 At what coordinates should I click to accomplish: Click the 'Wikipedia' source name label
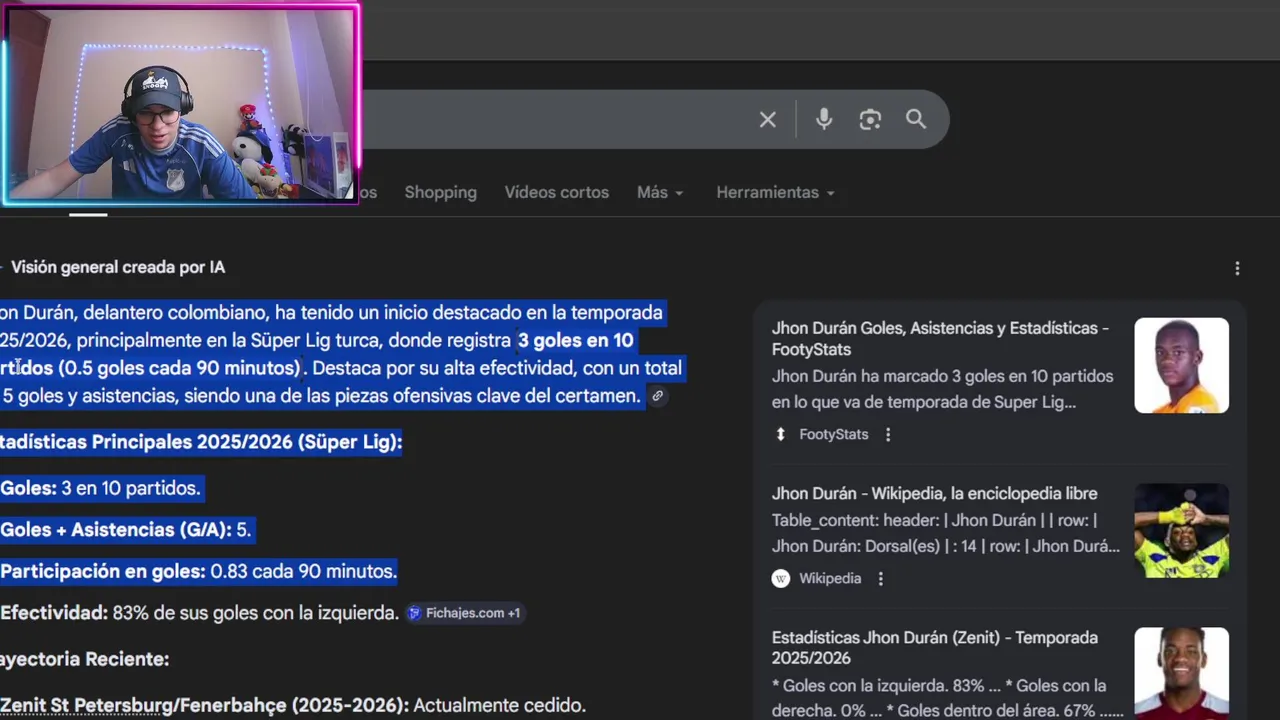click(830, 578)
